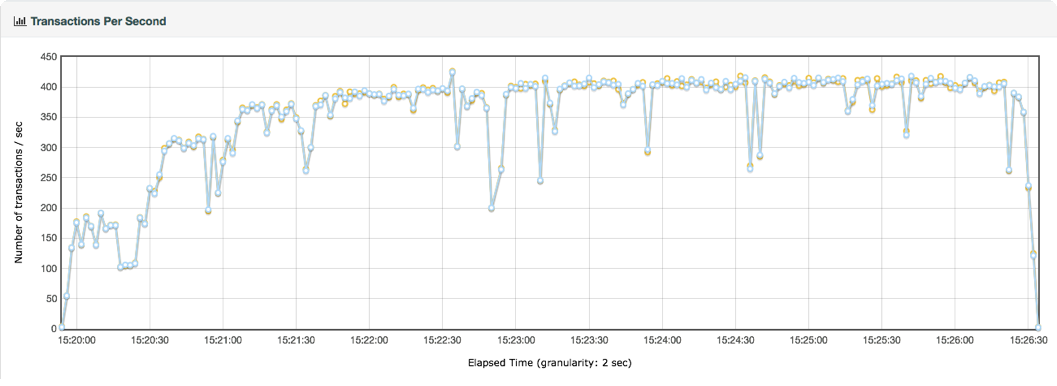This screenshot has width=1057, height=386.
Task: Click the "Number of transactions / sec" axis title
Action: pyautogui.click(x=20, y=193)
